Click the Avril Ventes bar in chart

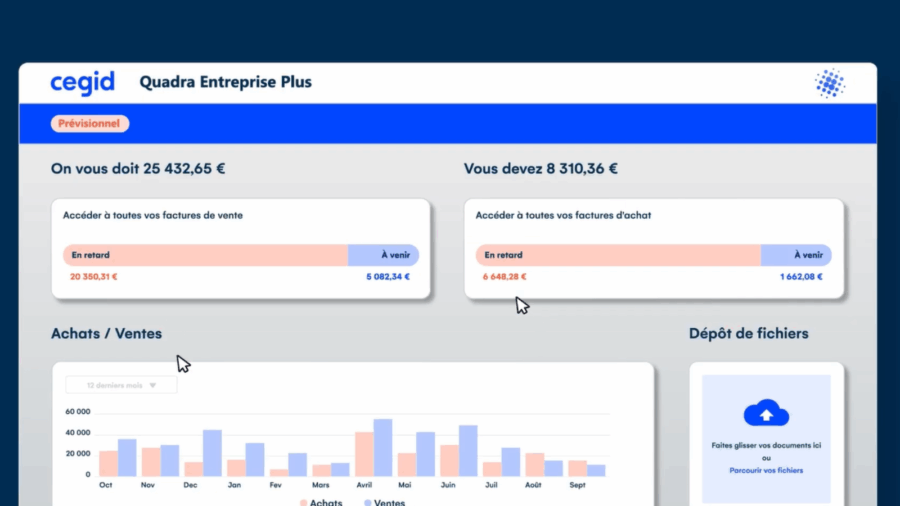tap(383, 447)
